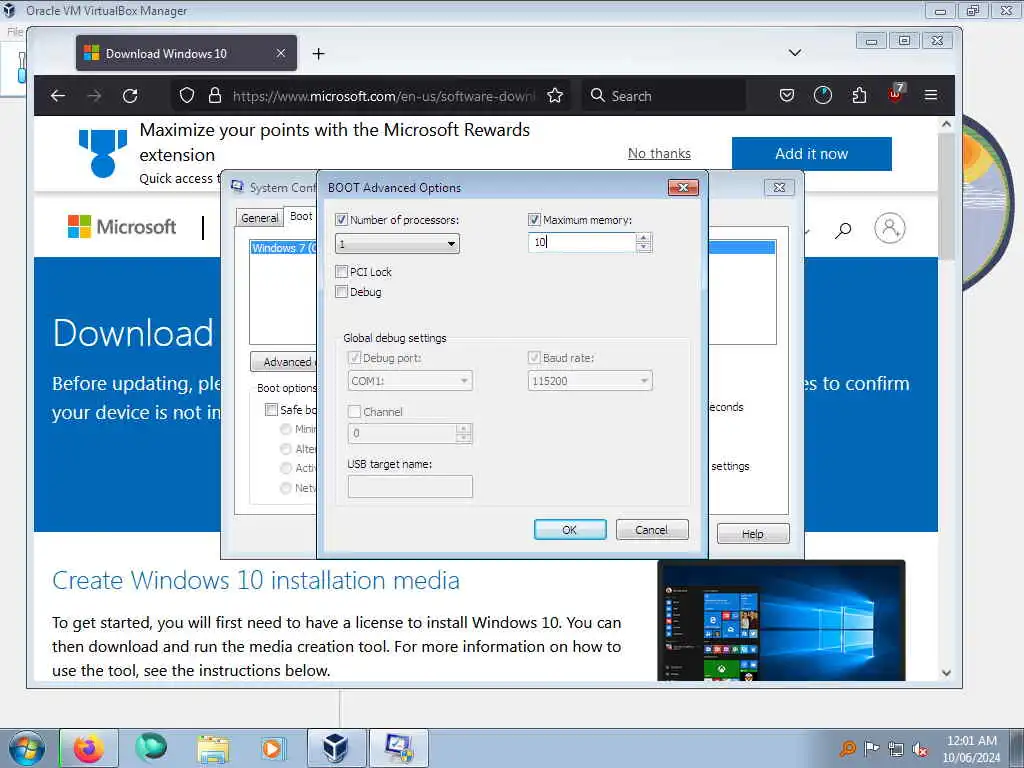Click the Maximum memory value field

tap(581, 242)
